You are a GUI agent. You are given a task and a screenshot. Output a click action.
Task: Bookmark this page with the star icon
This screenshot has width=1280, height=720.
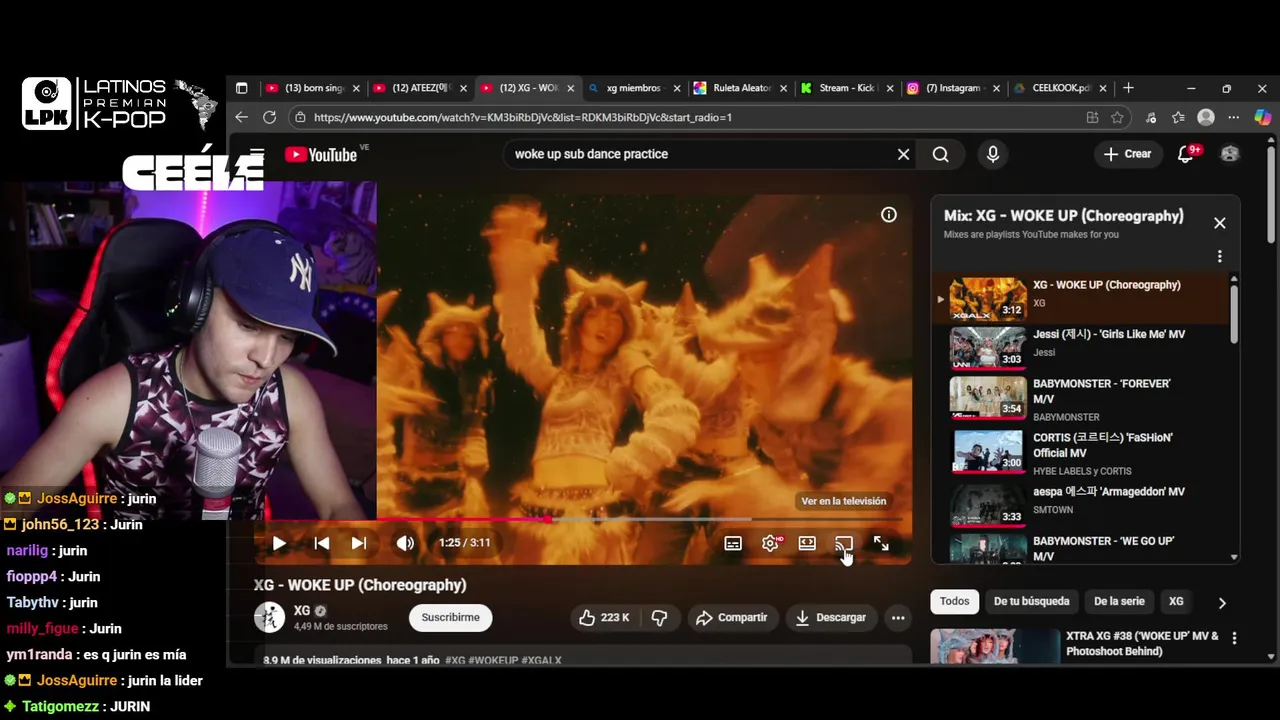click(1117, 117)
